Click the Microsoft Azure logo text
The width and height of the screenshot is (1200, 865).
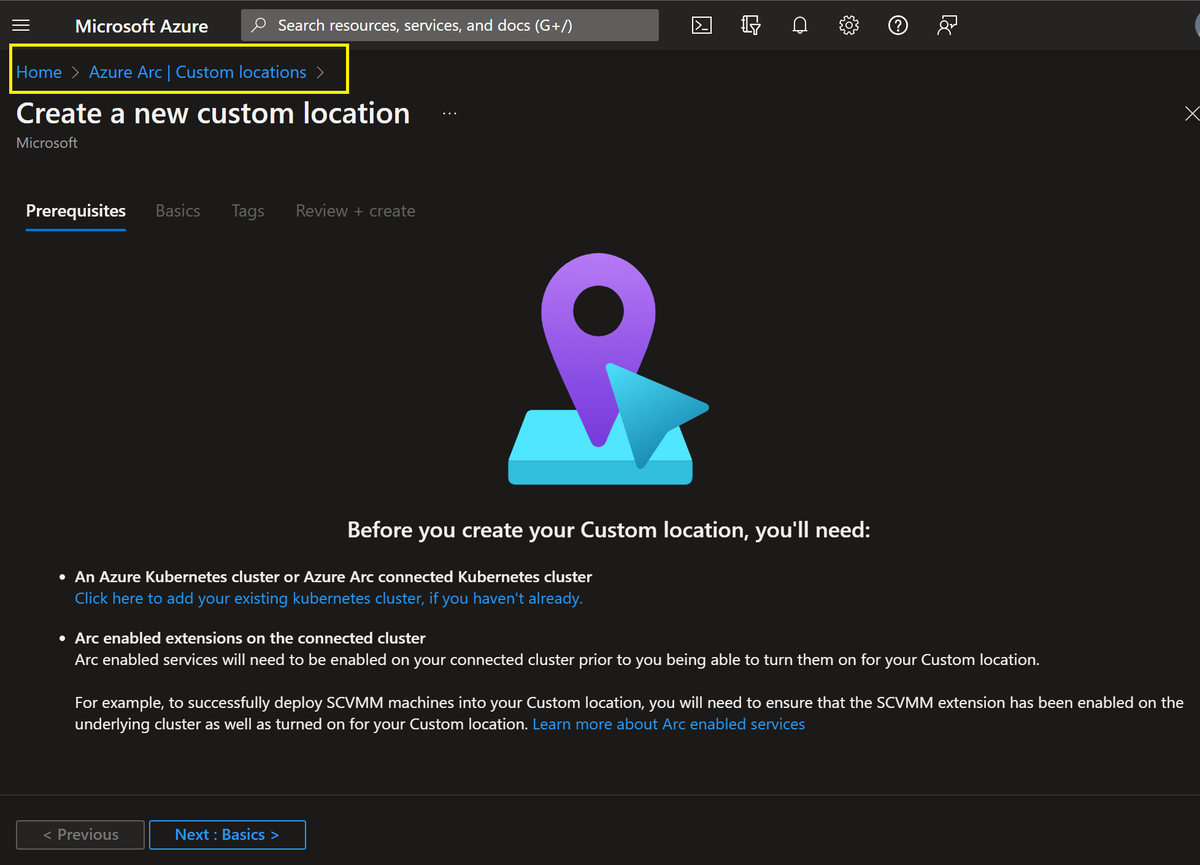(x=142, y=26)
